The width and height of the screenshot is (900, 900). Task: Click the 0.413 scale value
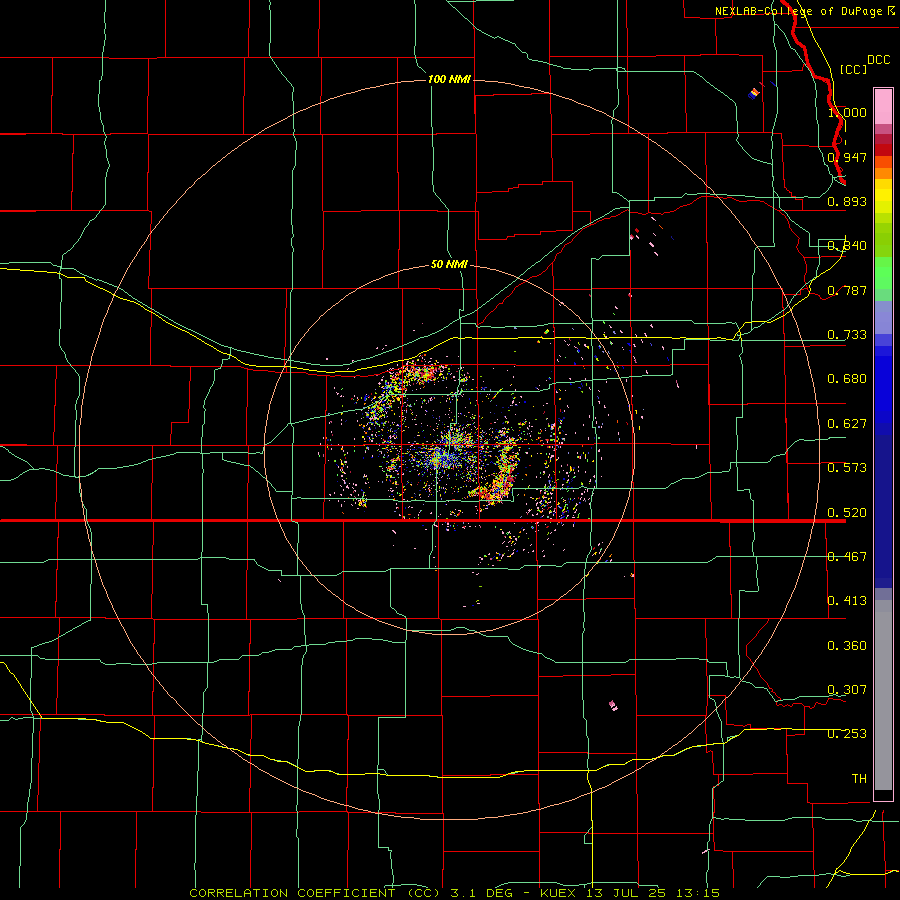847,601
